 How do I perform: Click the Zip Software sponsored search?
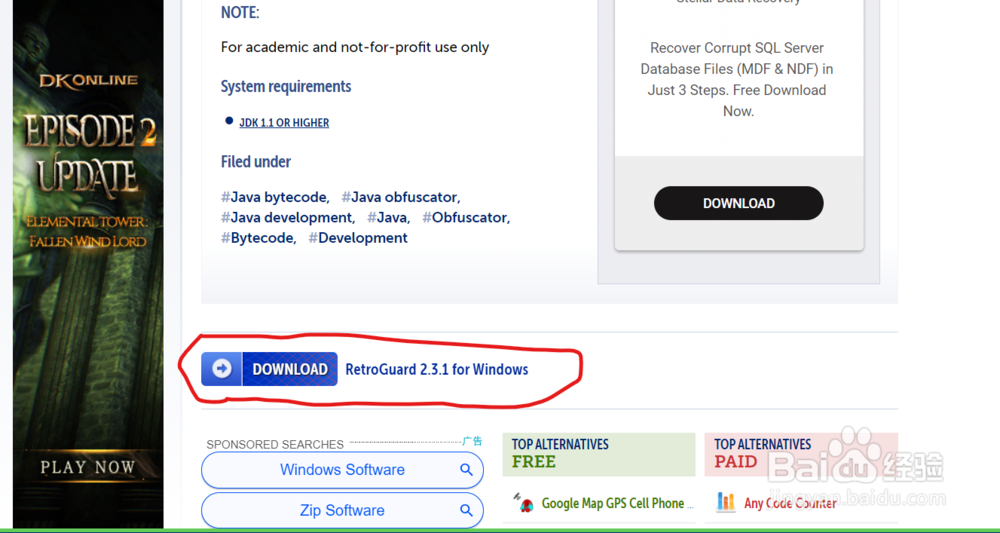tap(342, 510)
